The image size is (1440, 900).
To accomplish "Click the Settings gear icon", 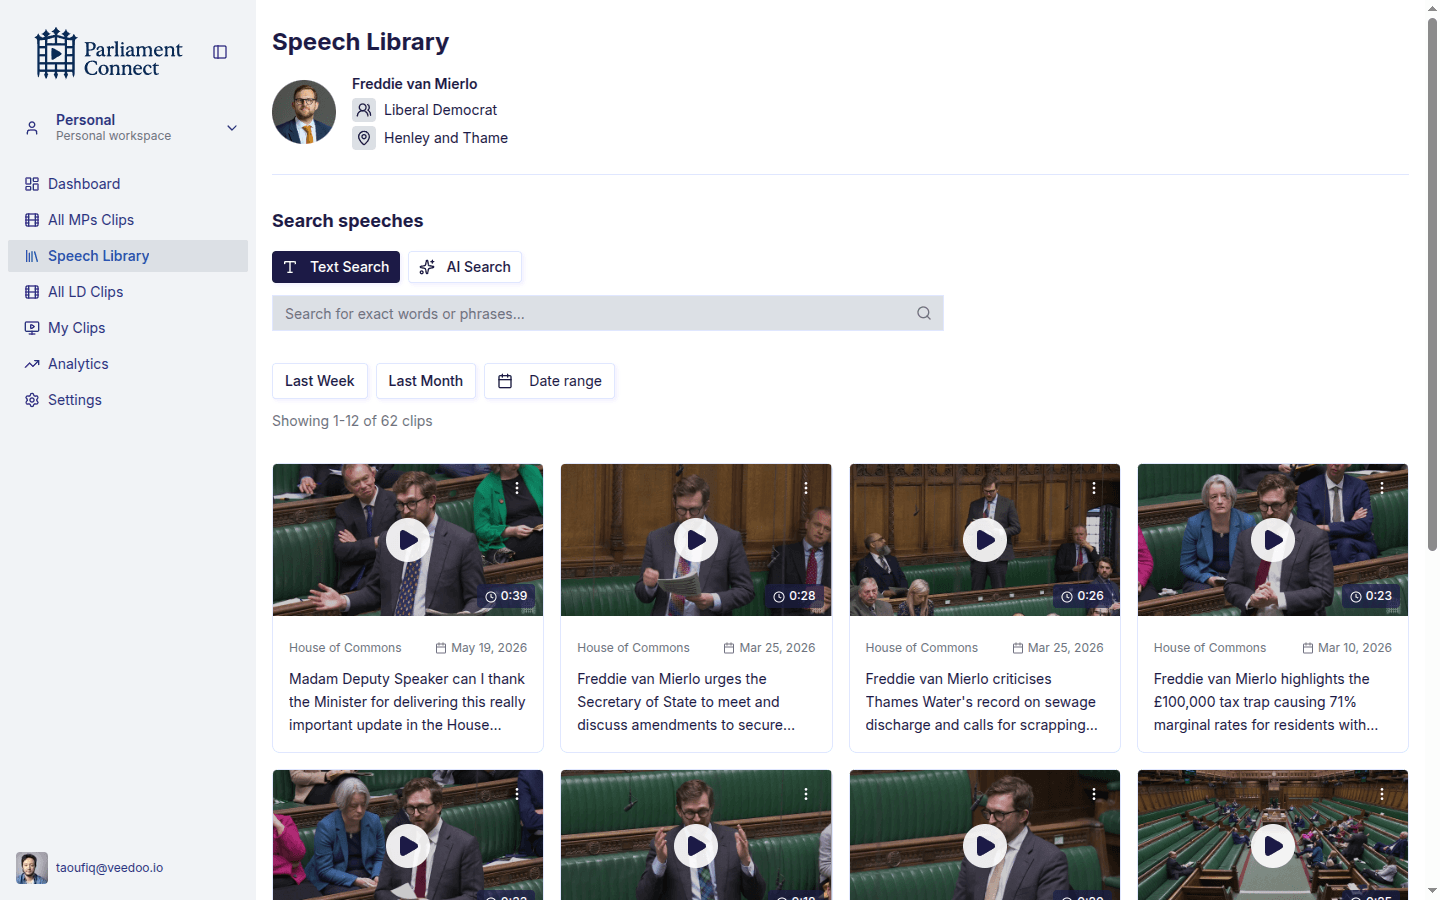I will pyautogui.click(x=32, y=400).
